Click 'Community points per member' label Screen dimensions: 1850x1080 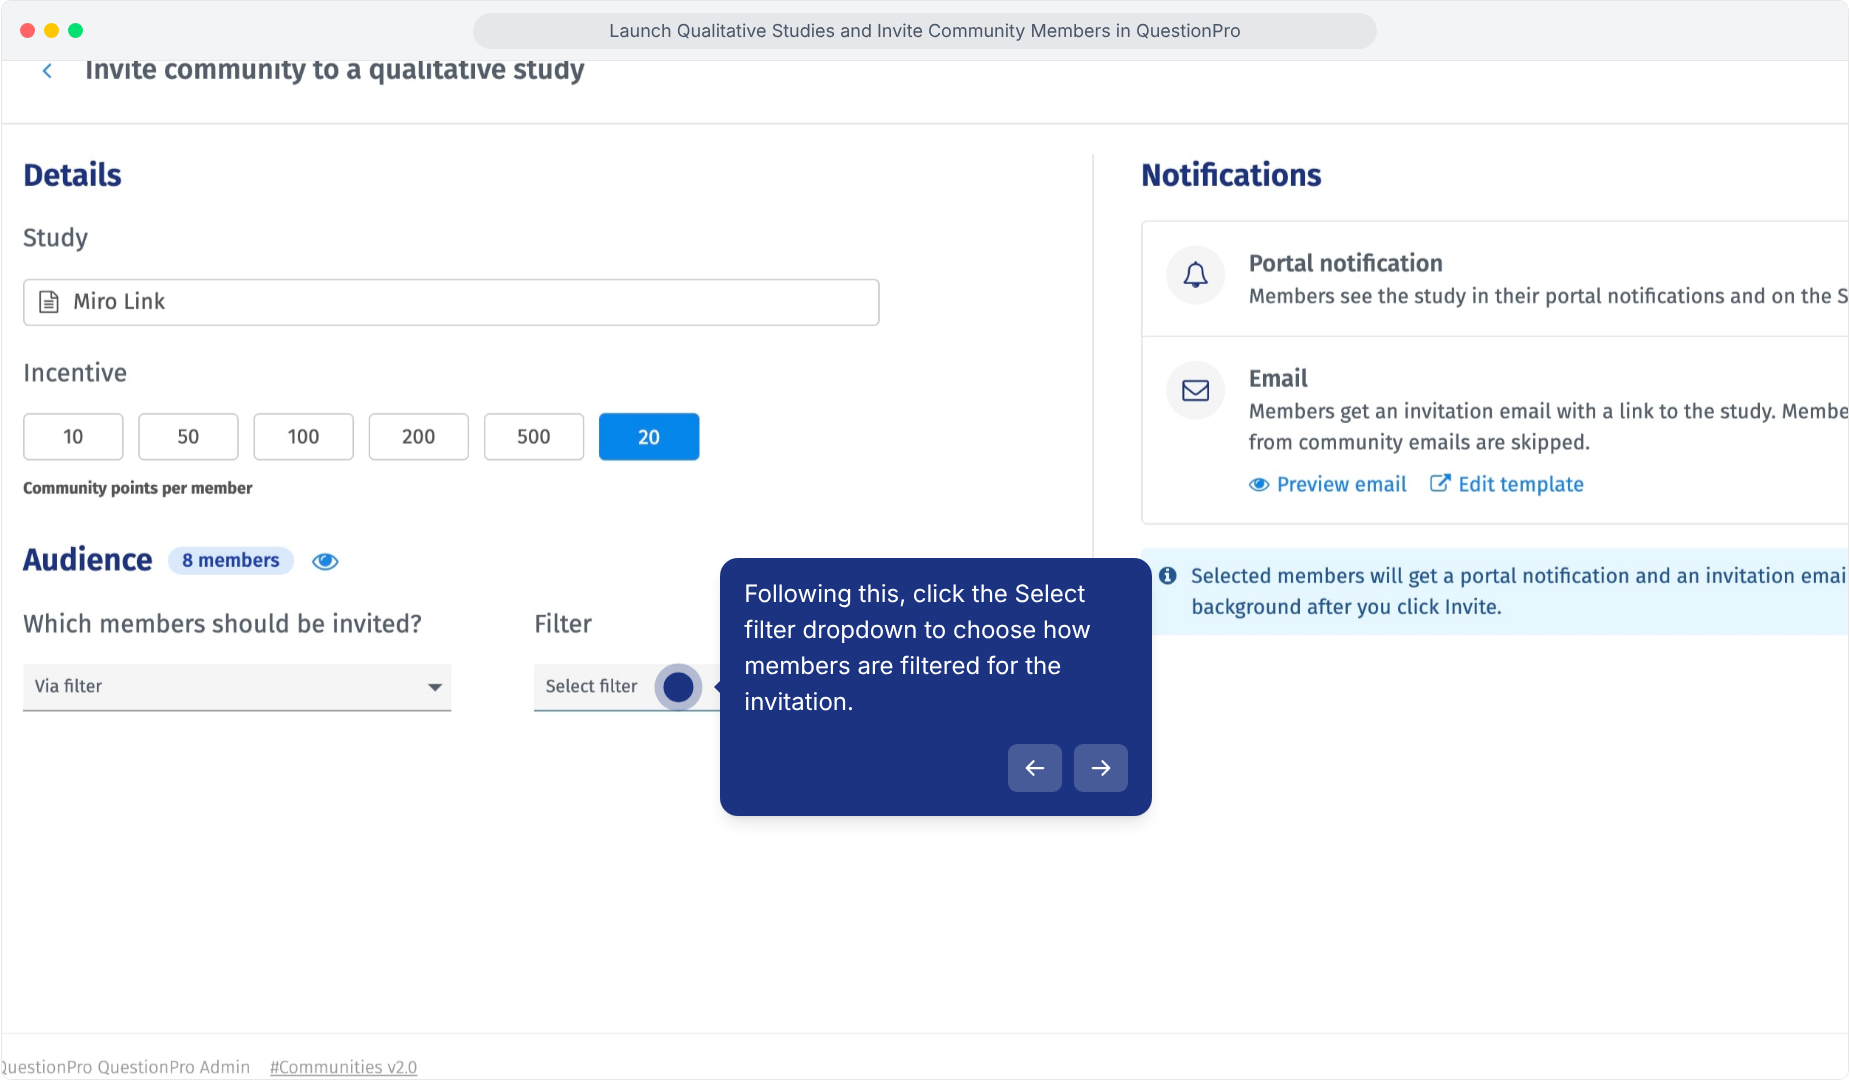coord(138,488)
